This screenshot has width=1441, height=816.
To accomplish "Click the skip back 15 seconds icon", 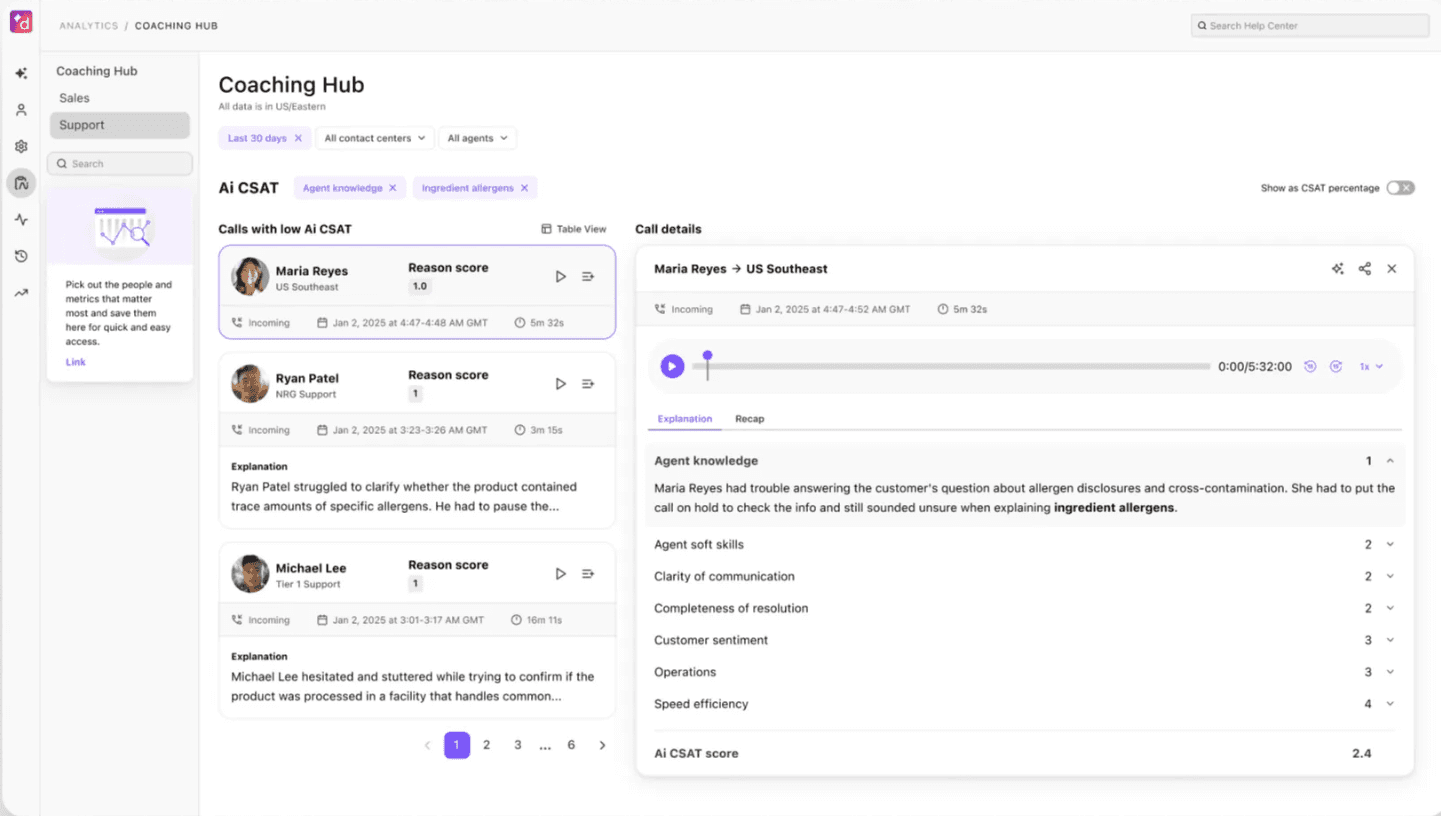I will 1310,366.
